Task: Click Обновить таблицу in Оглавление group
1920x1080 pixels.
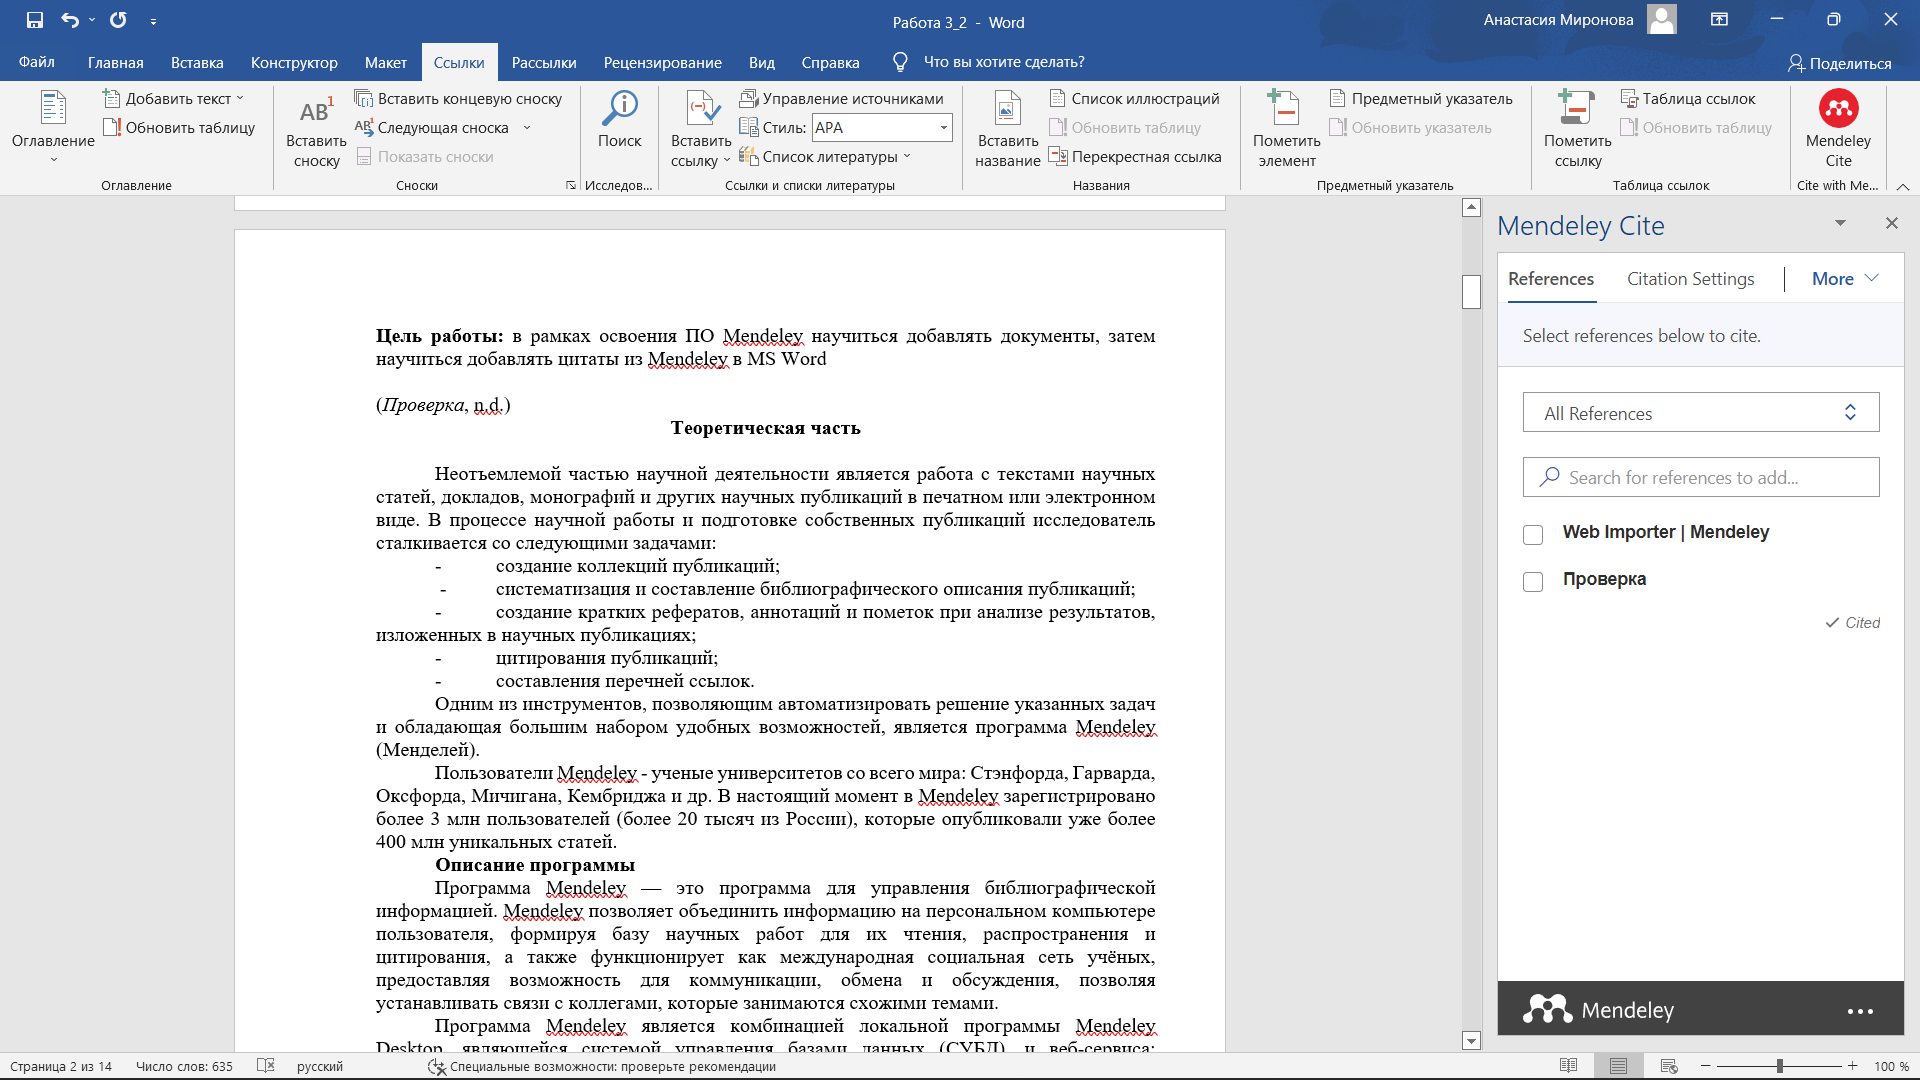Action: click(179, 127)
